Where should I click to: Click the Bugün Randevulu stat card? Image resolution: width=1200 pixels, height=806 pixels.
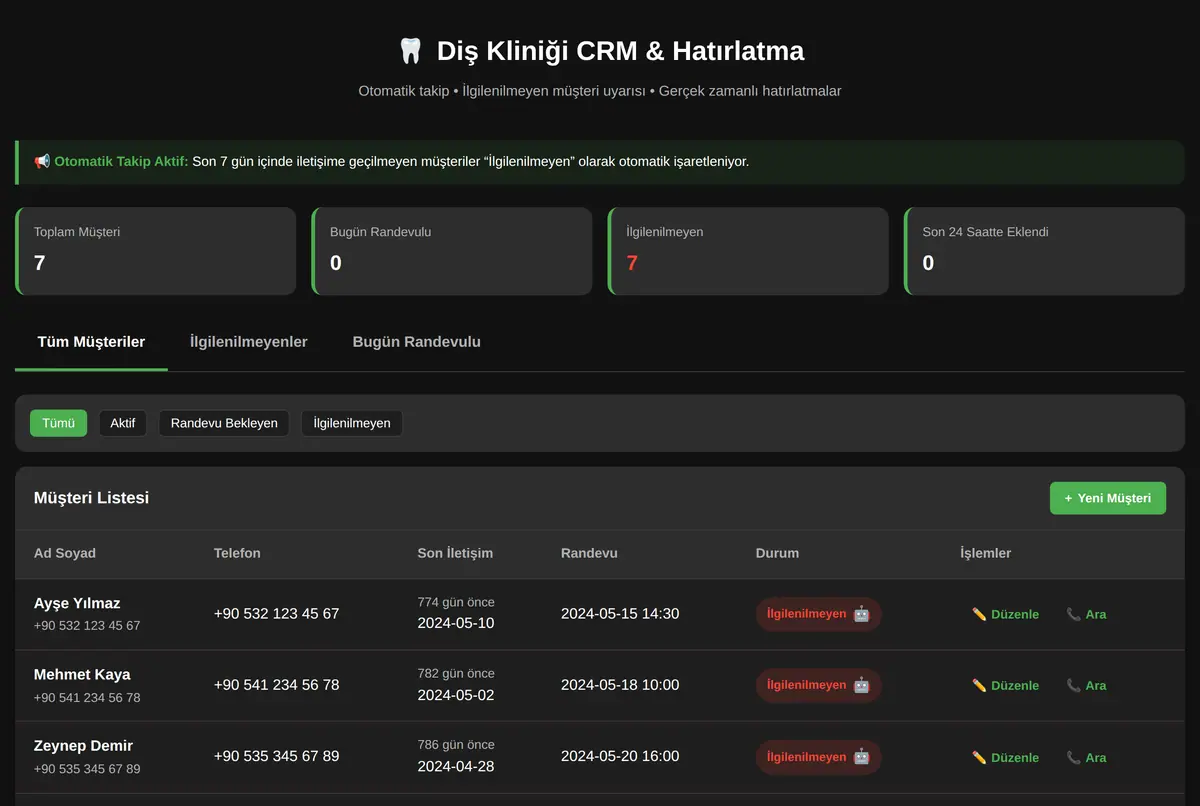(452, 251)
